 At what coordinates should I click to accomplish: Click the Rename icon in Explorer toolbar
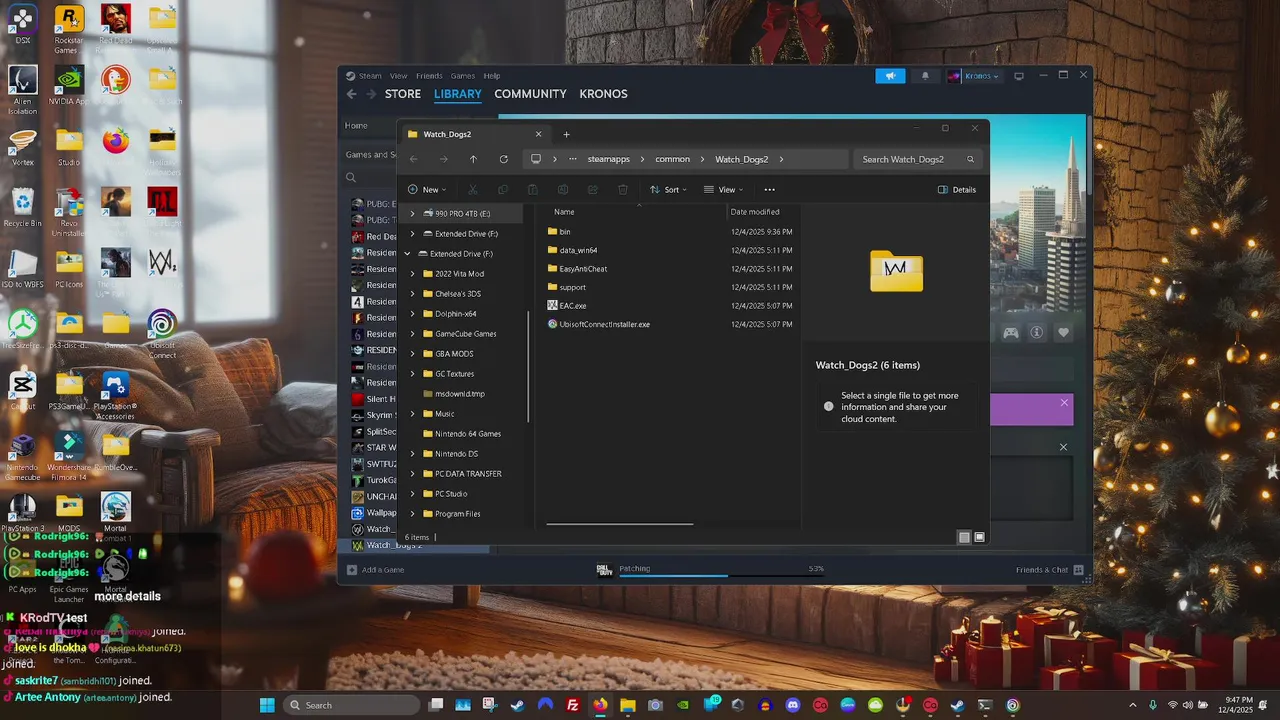pyautogui.click(x=563, y=189)
